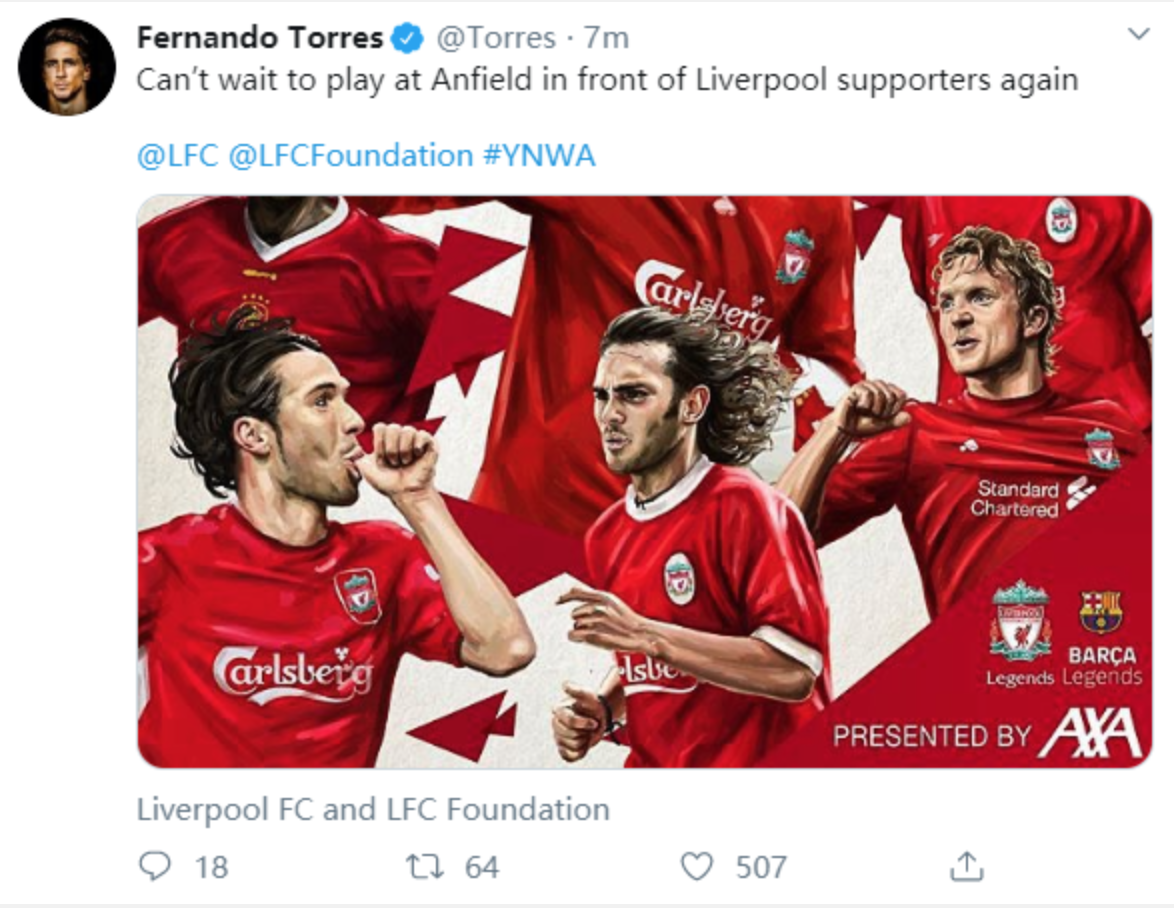Open the share tweet icon
Image resolution: width=1174 pixels, height=908 pixels.
[x=966, y=866]
